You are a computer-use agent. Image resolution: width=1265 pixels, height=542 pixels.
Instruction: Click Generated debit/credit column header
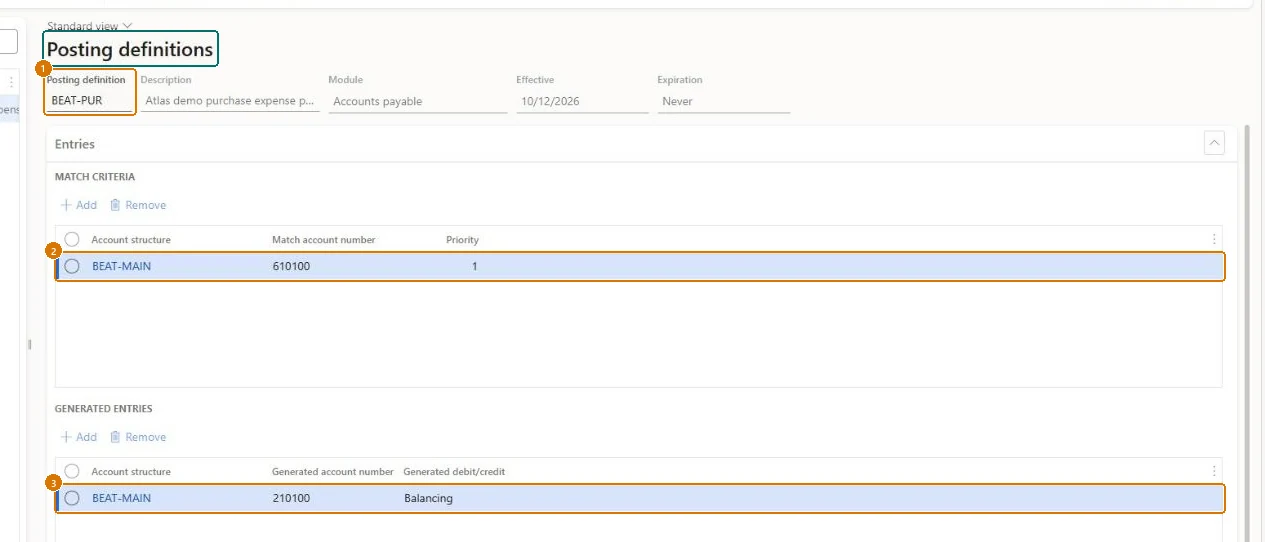(x=454, y=471)
